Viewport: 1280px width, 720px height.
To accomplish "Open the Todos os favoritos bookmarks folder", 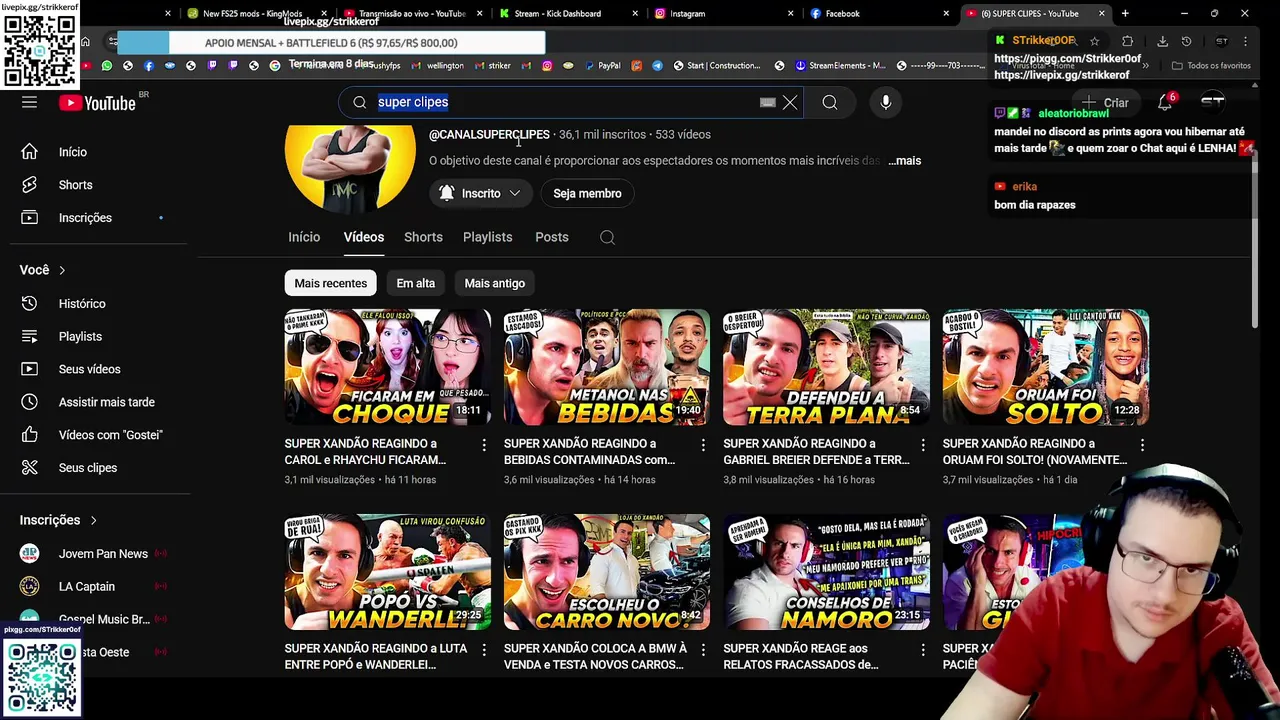I will point(1211,66).
